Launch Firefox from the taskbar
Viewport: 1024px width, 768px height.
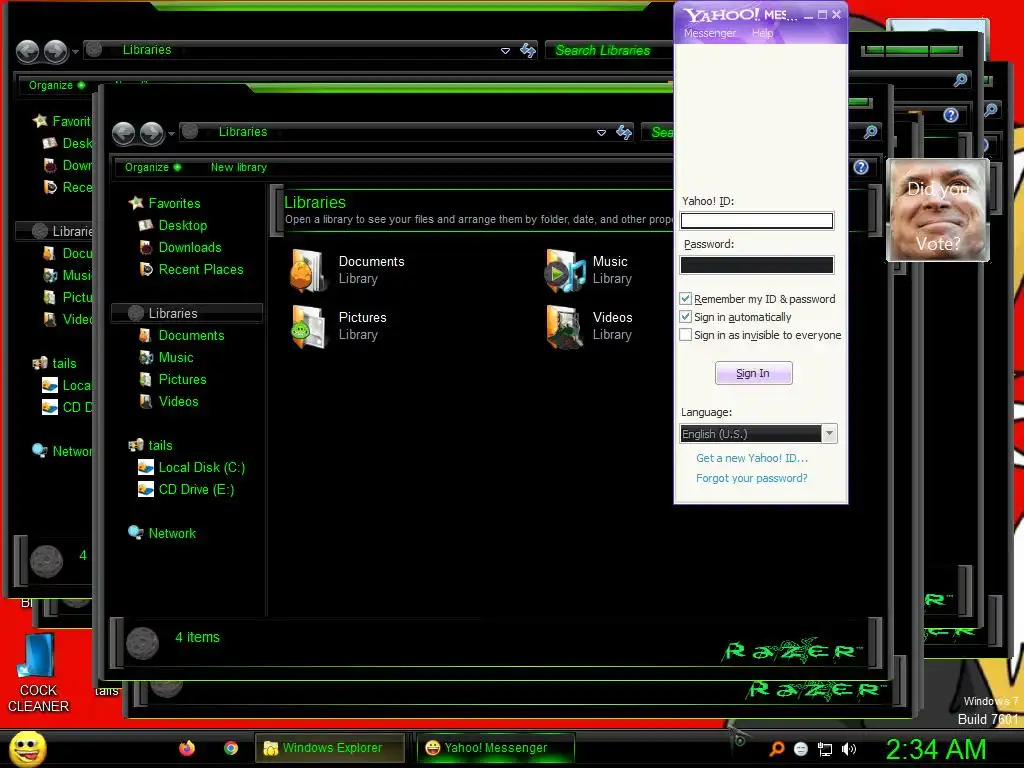tap(187, 748)
